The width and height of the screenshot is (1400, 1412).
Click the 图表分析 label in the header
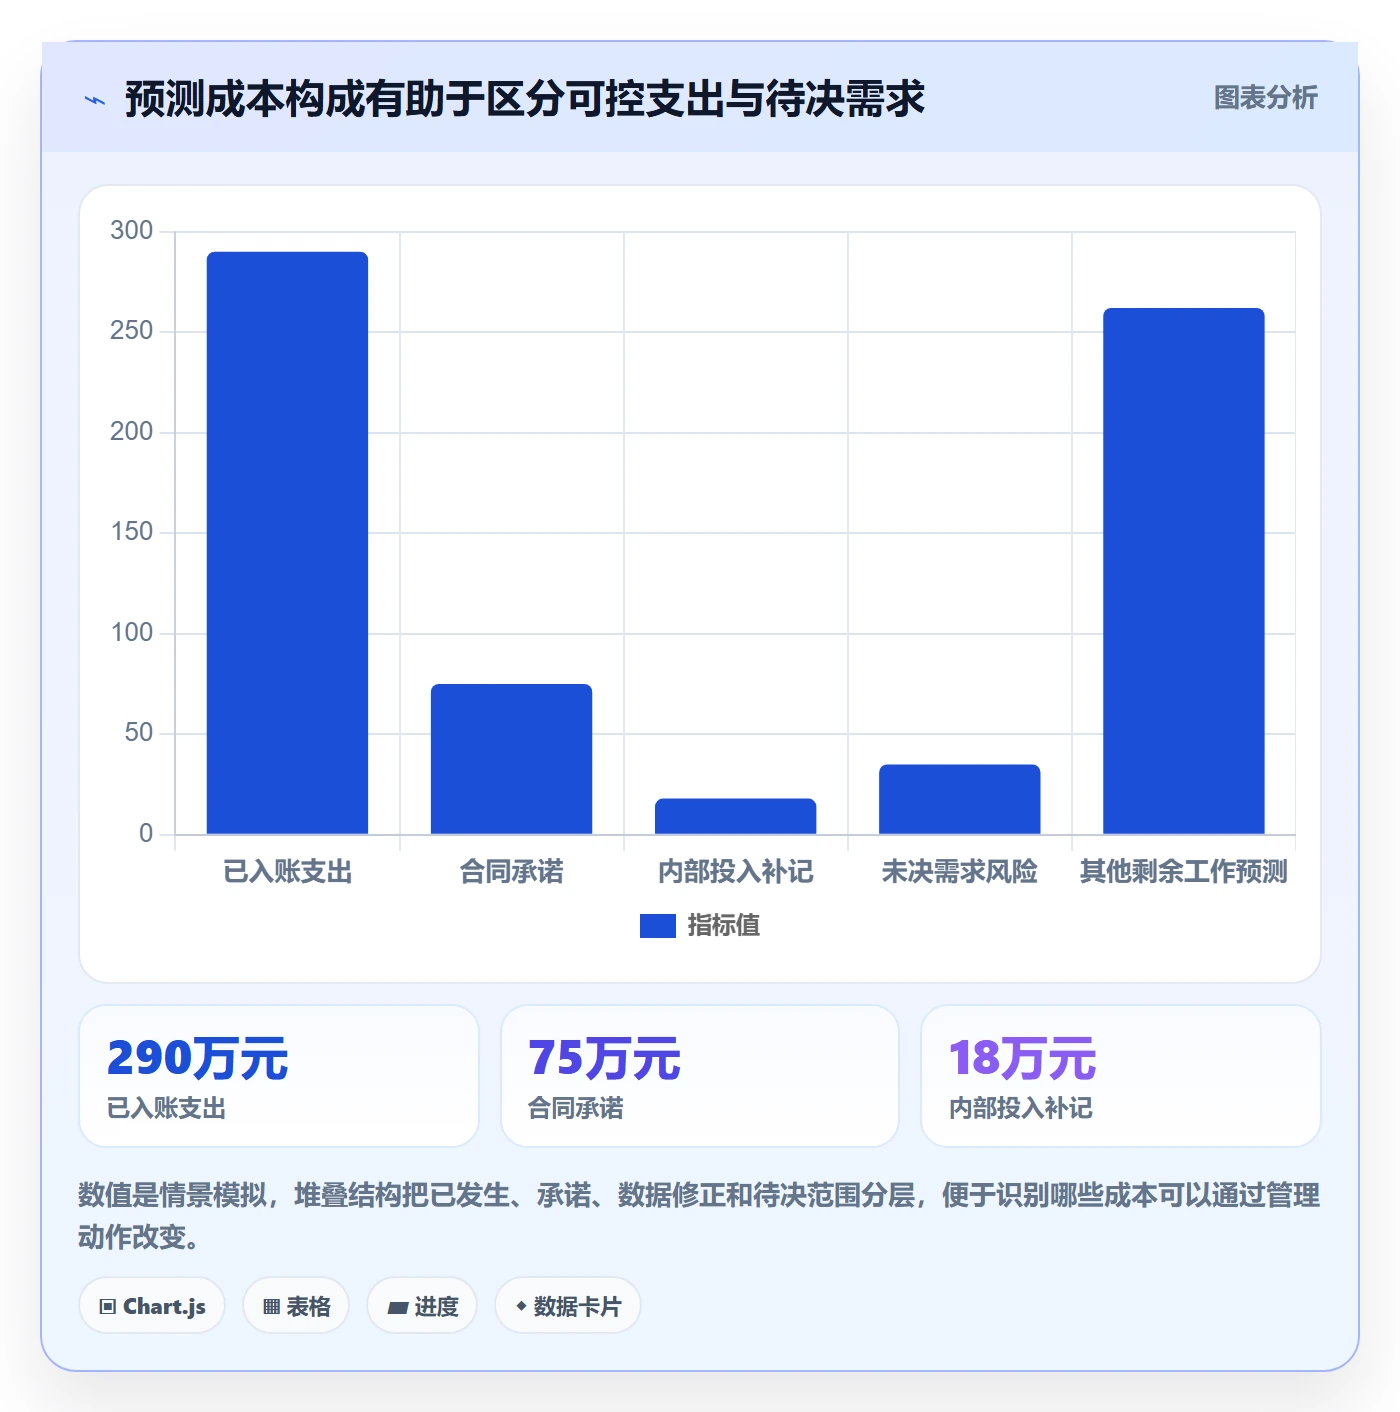1265,98
